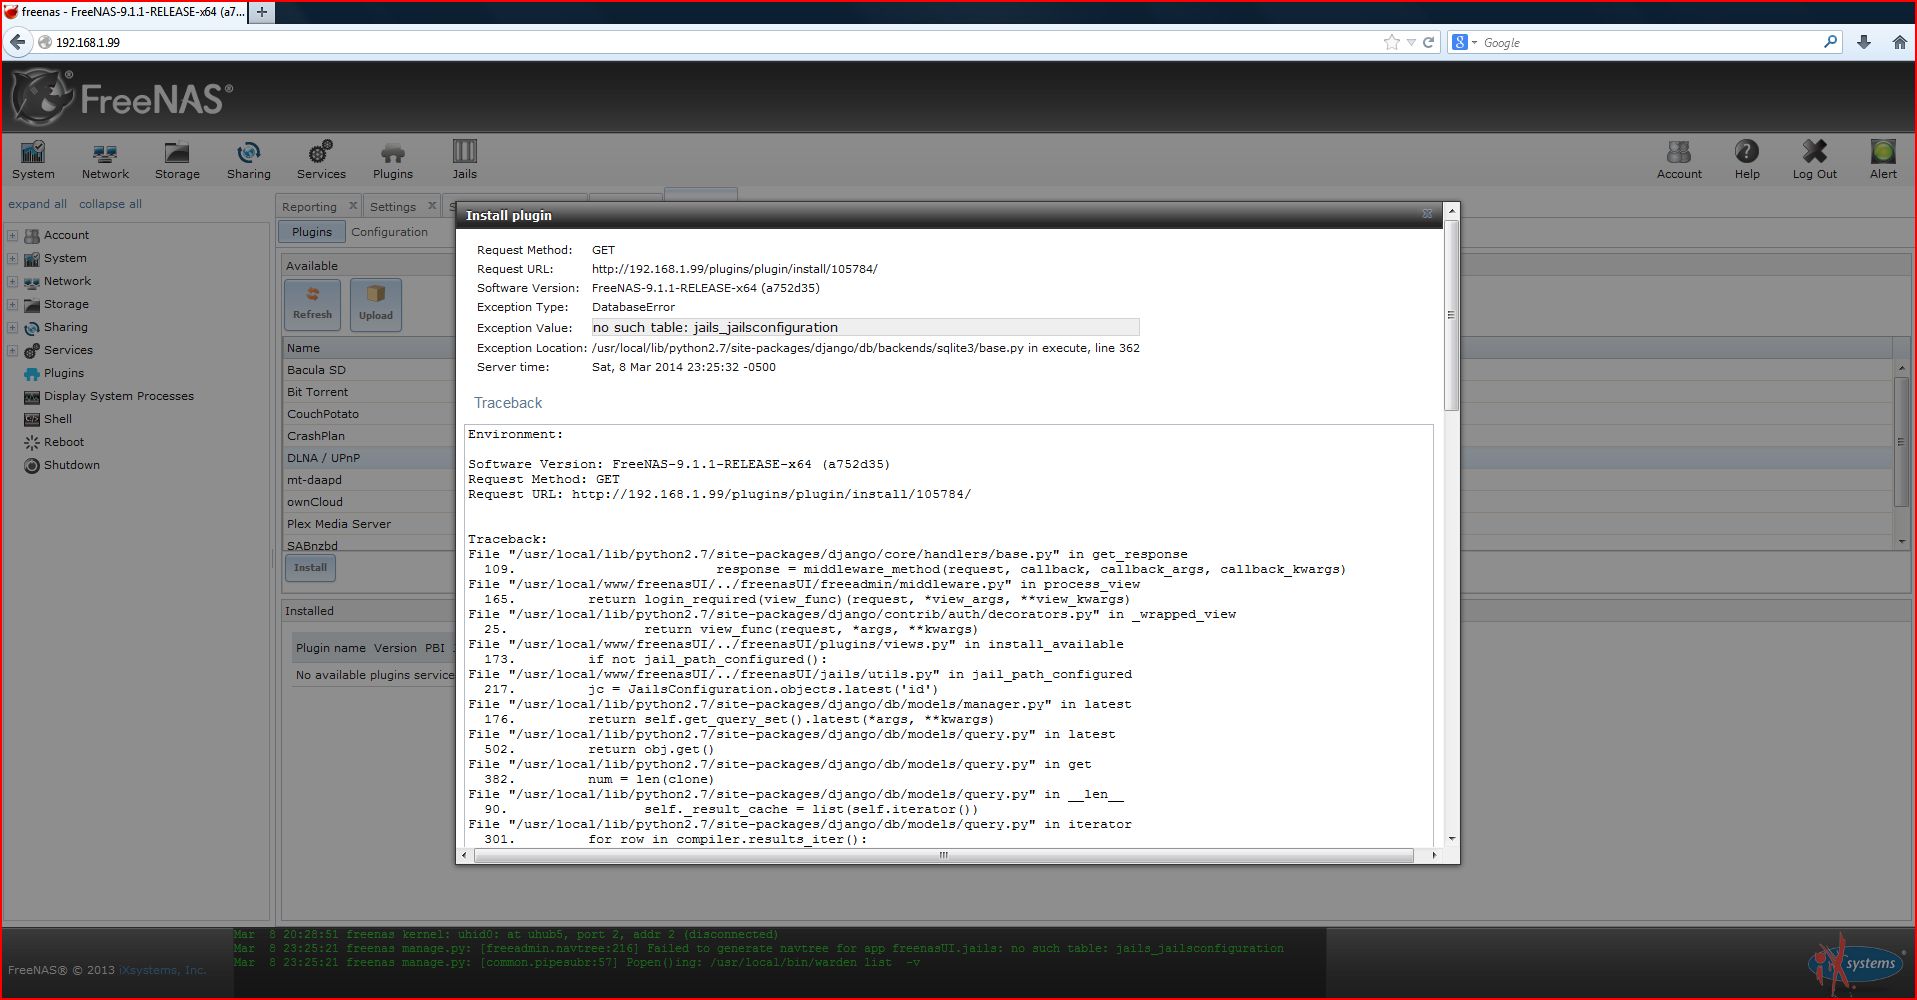This screenshot has width=1917, height=1000.
Task: Open the Sharing toolbar icon
Action: (x=249, y=160)
